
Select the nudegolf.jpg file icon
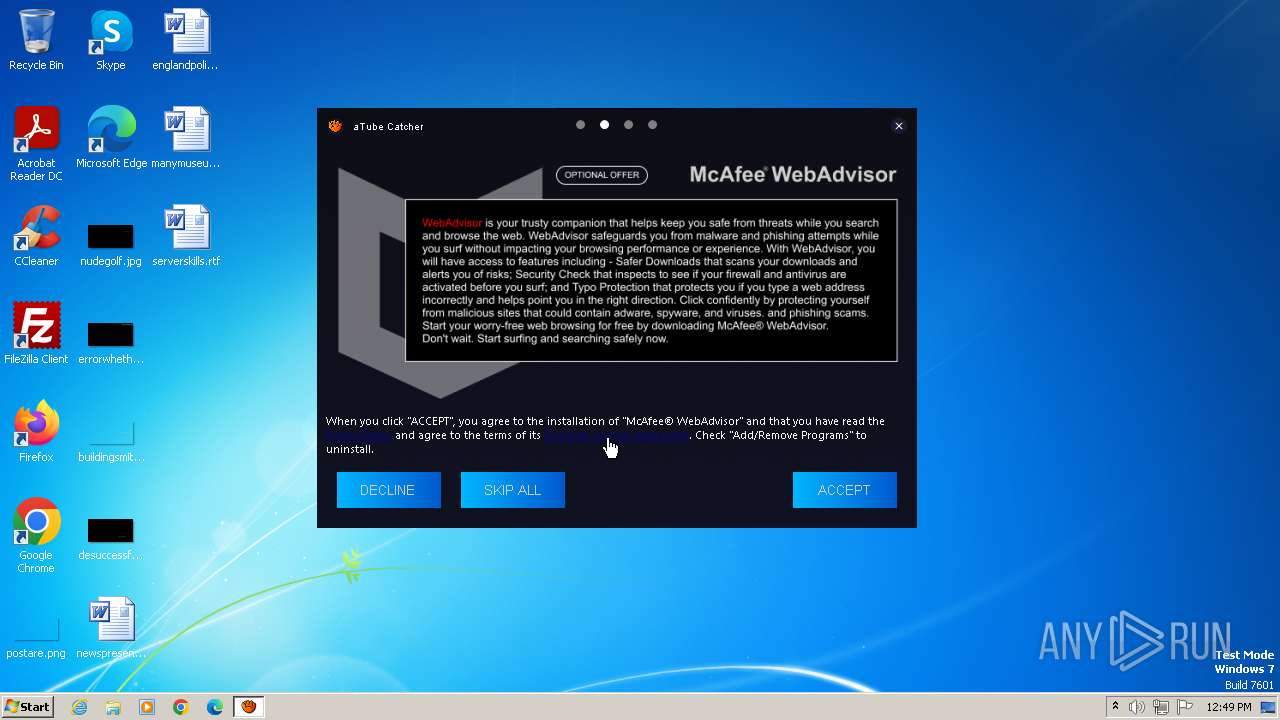coord(111,244)
